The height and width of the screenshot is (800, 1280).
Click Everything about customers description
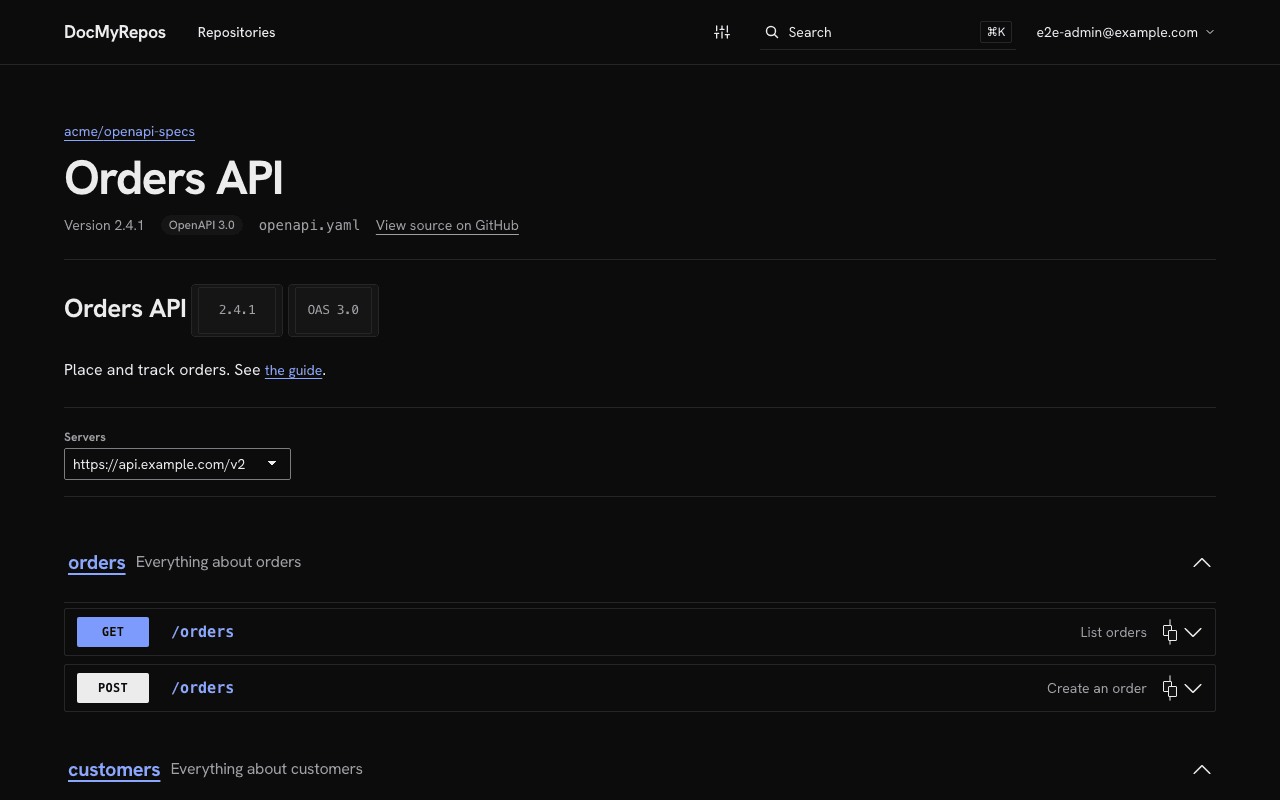[266, 769]
